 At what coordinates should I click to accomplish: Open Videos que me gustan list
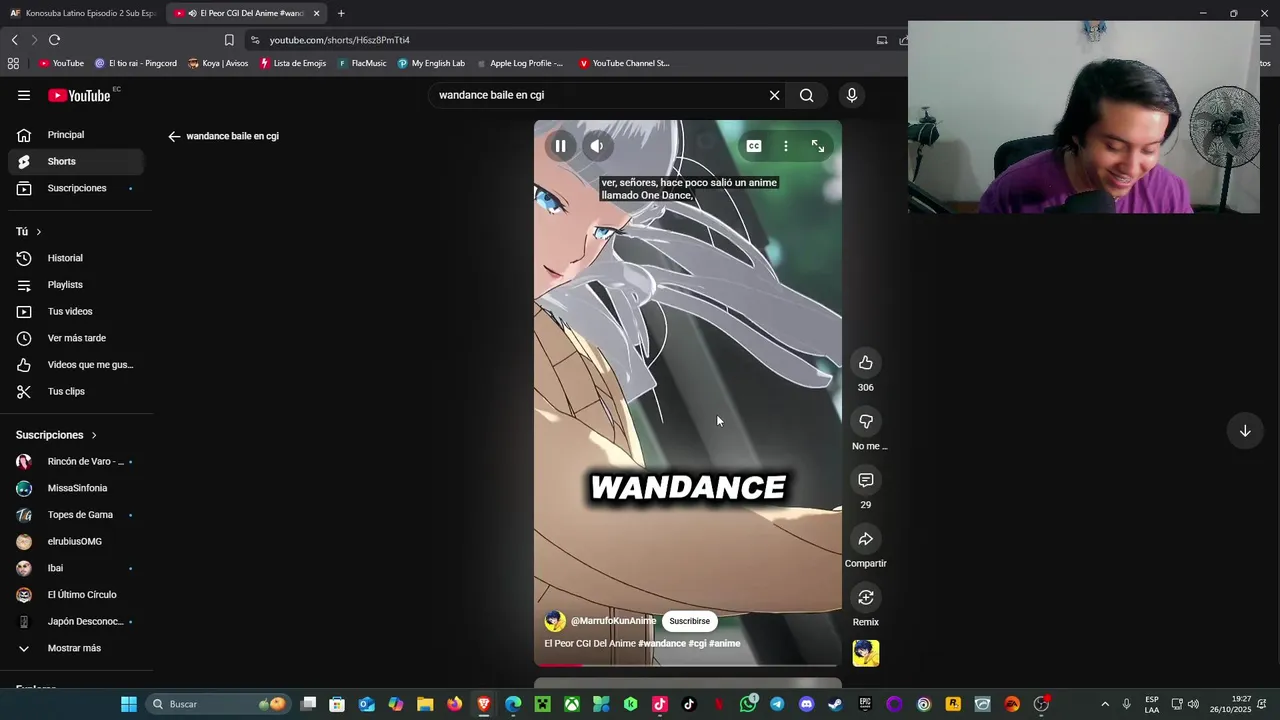click(75, 365)
